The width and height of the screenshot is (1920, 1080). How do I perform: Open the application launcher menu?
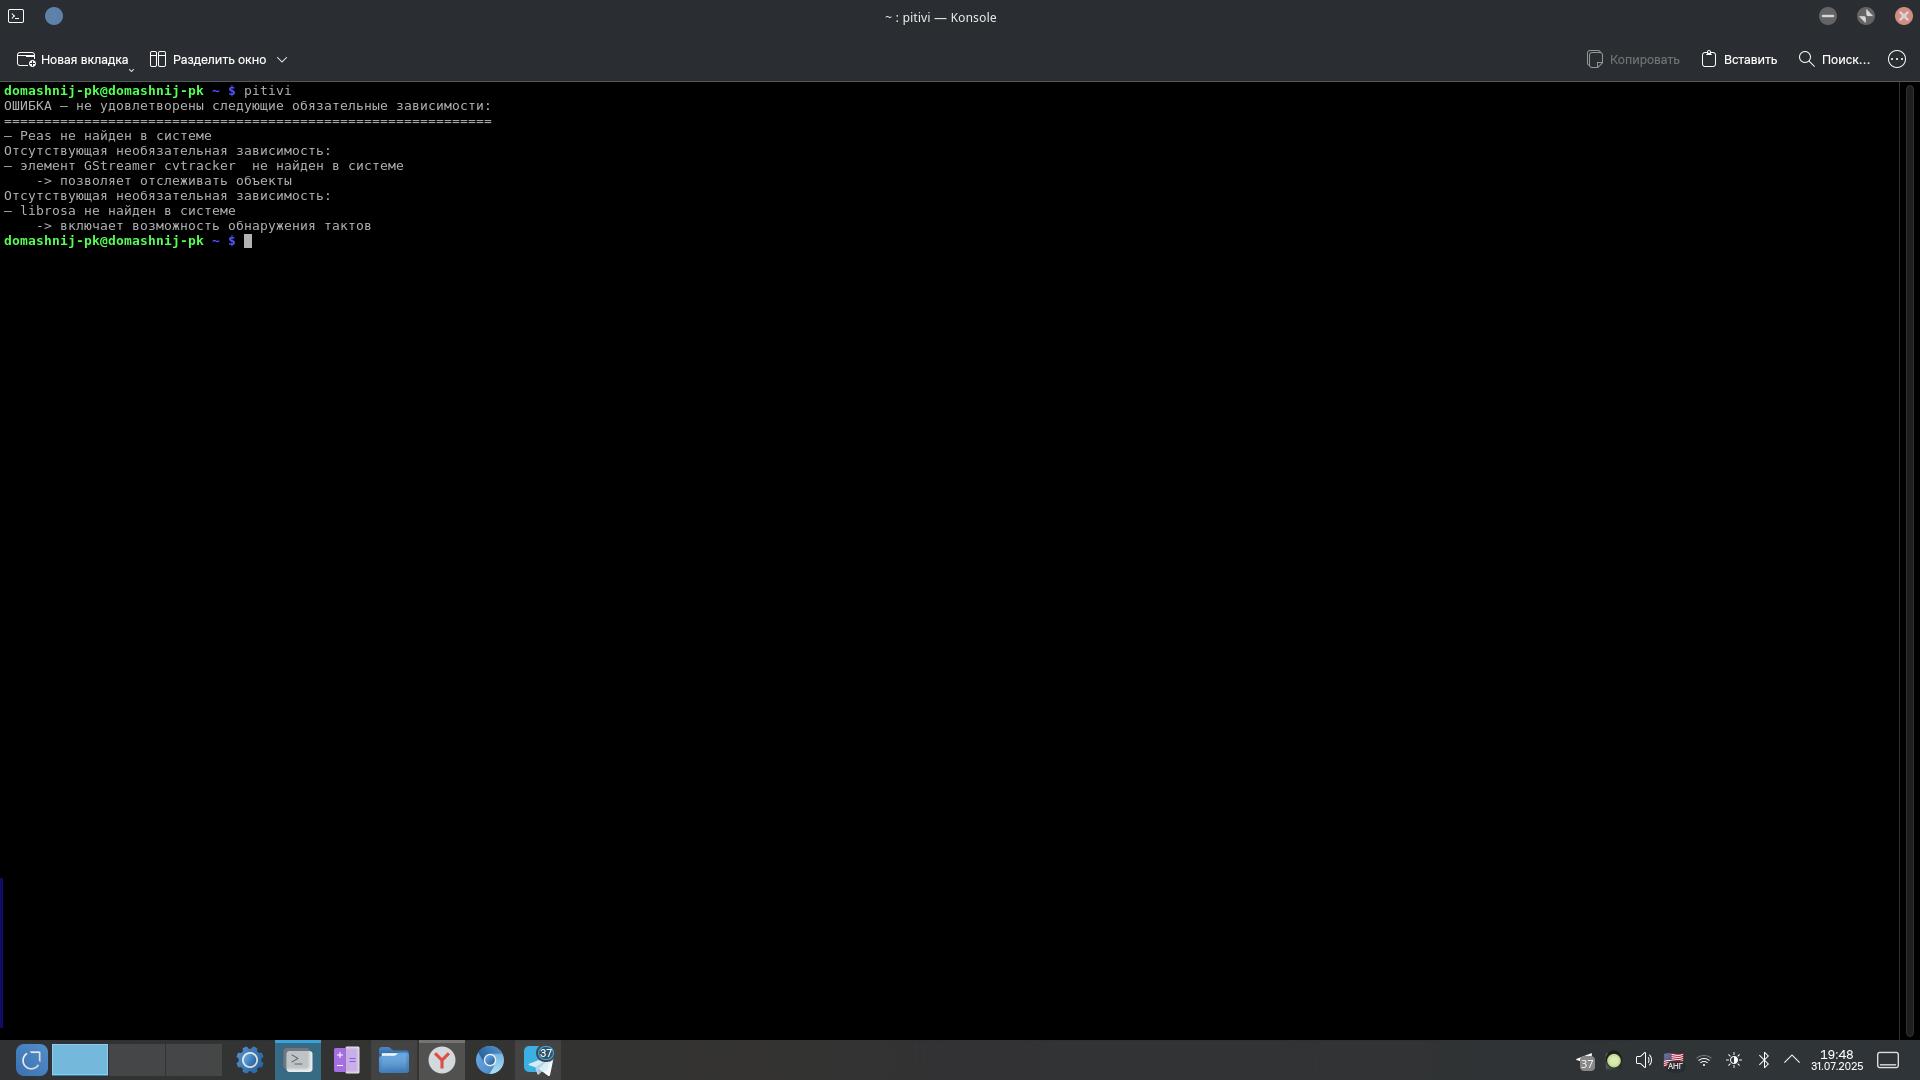(31, 1060)
